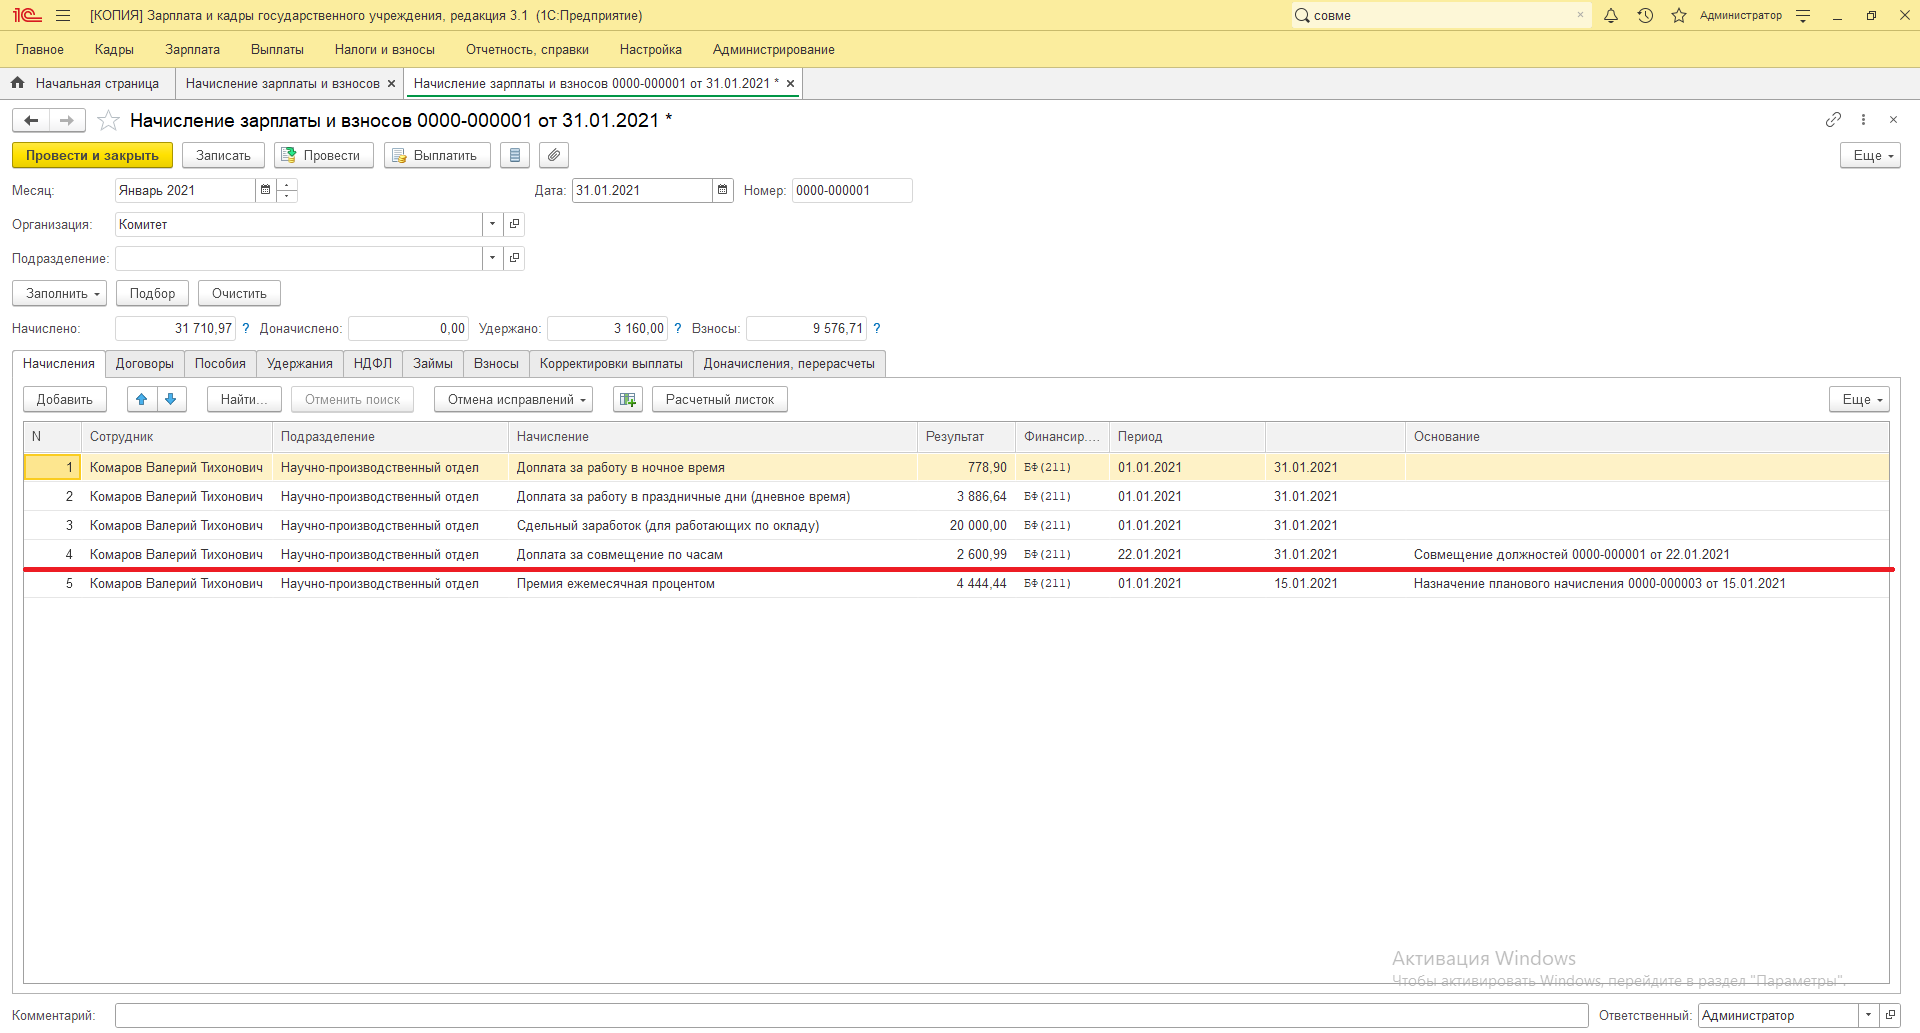Click the Добавить button
This screenshot has width=1920, height=1033.
(65, 399)
